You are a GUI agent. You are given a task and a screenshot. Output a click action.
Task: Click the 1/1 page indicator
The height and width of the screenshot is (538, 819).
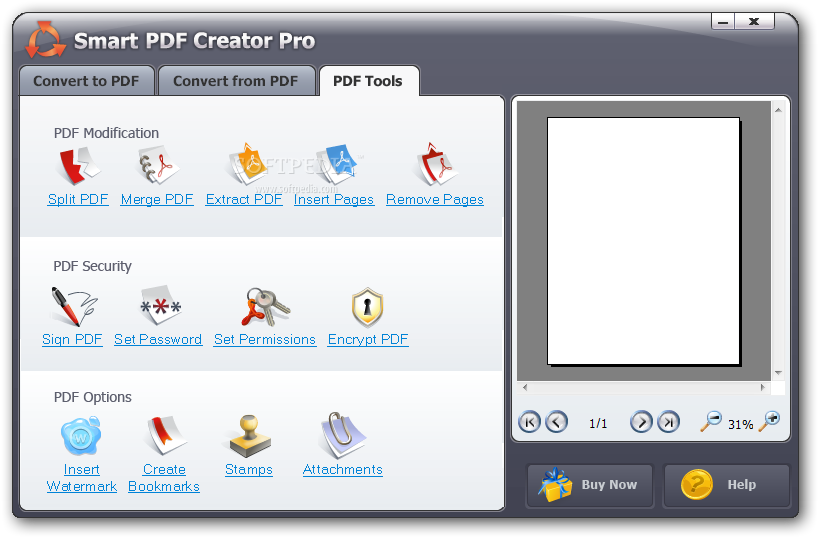pos(598,424)
